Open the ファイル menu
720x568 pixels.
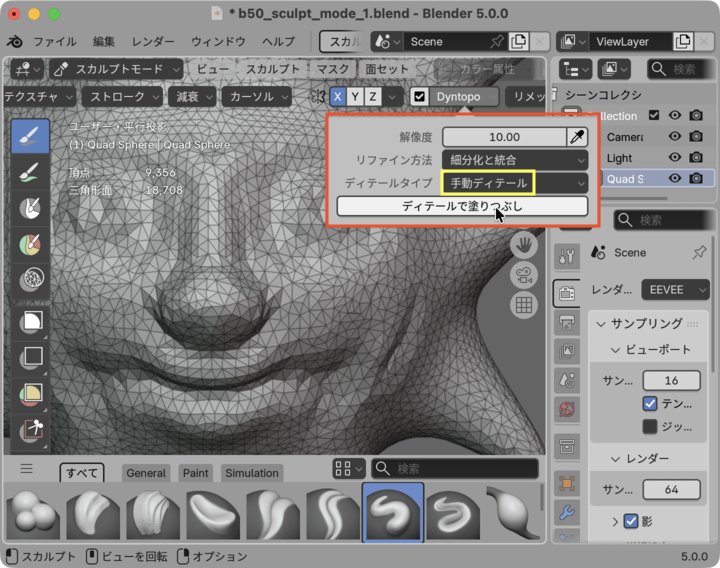(x=55, y=42)
